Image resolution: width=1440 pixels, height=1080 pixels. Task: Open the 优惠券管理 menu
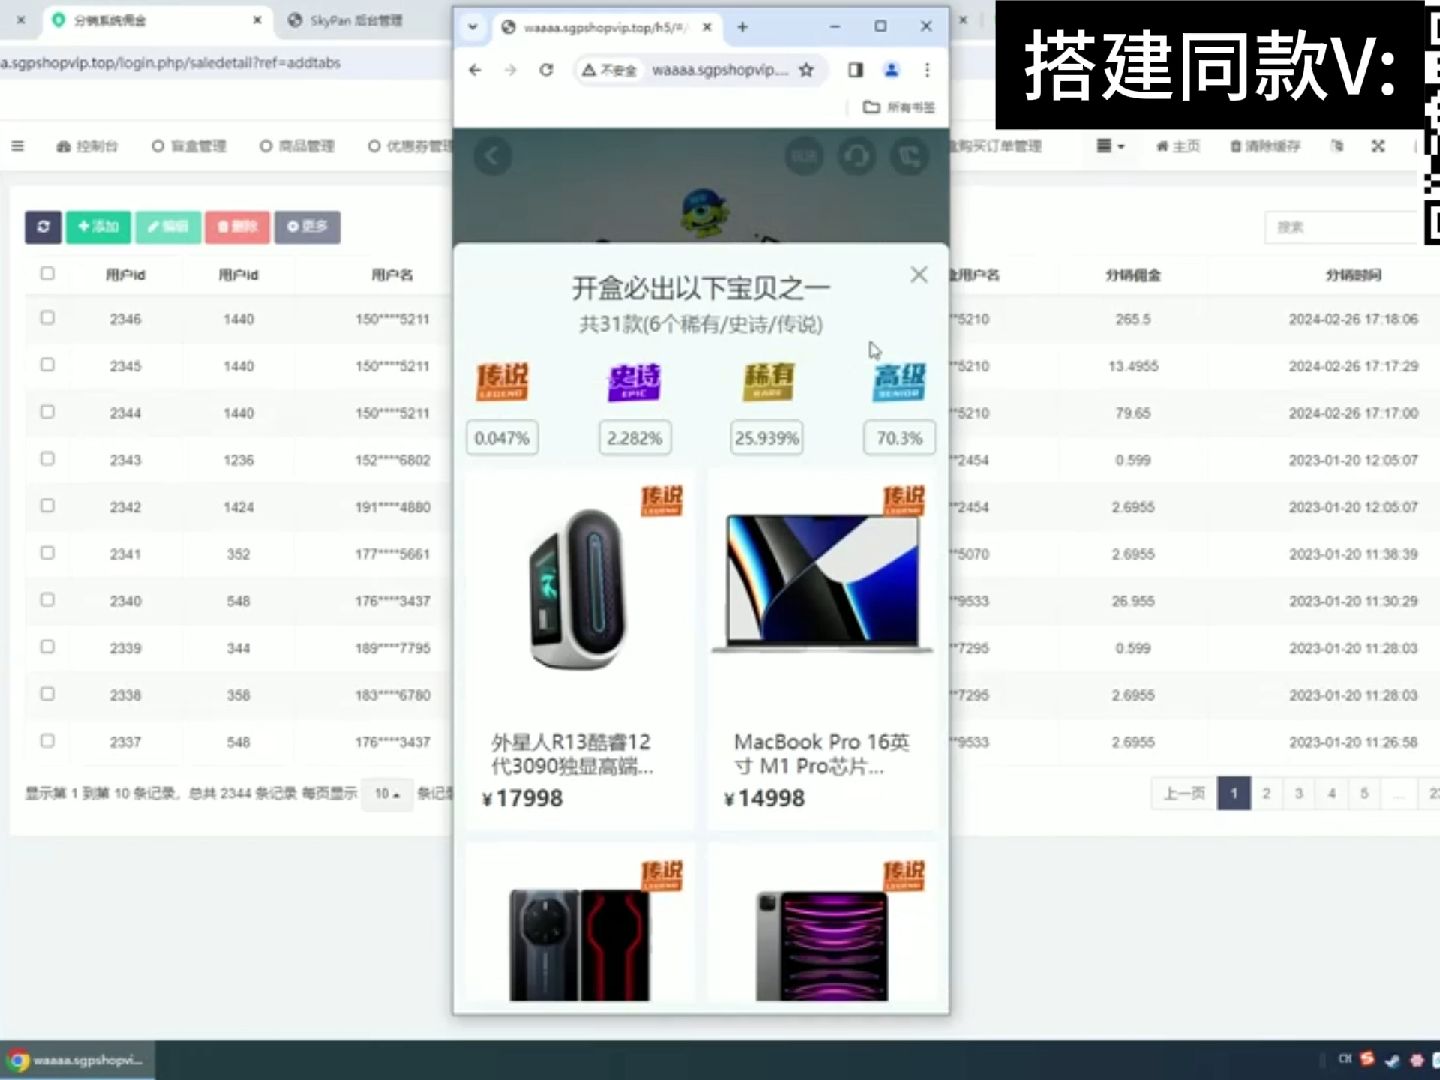point(409,146)
